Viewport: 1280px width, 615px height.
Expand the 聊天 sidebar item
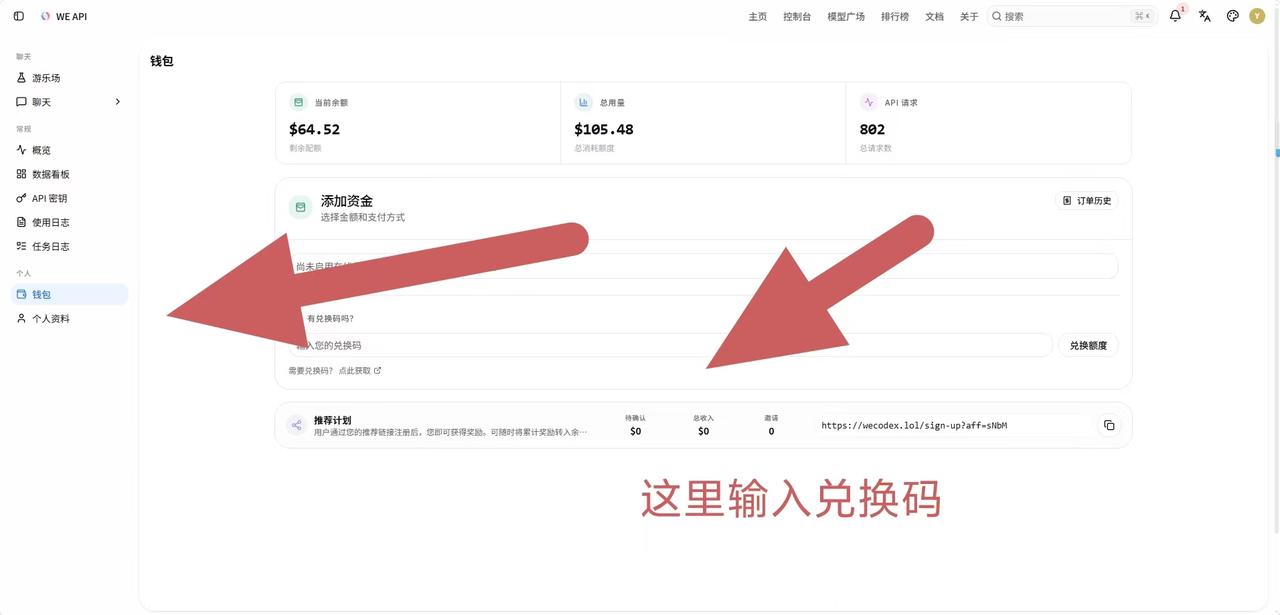click(x=69, y=102)
